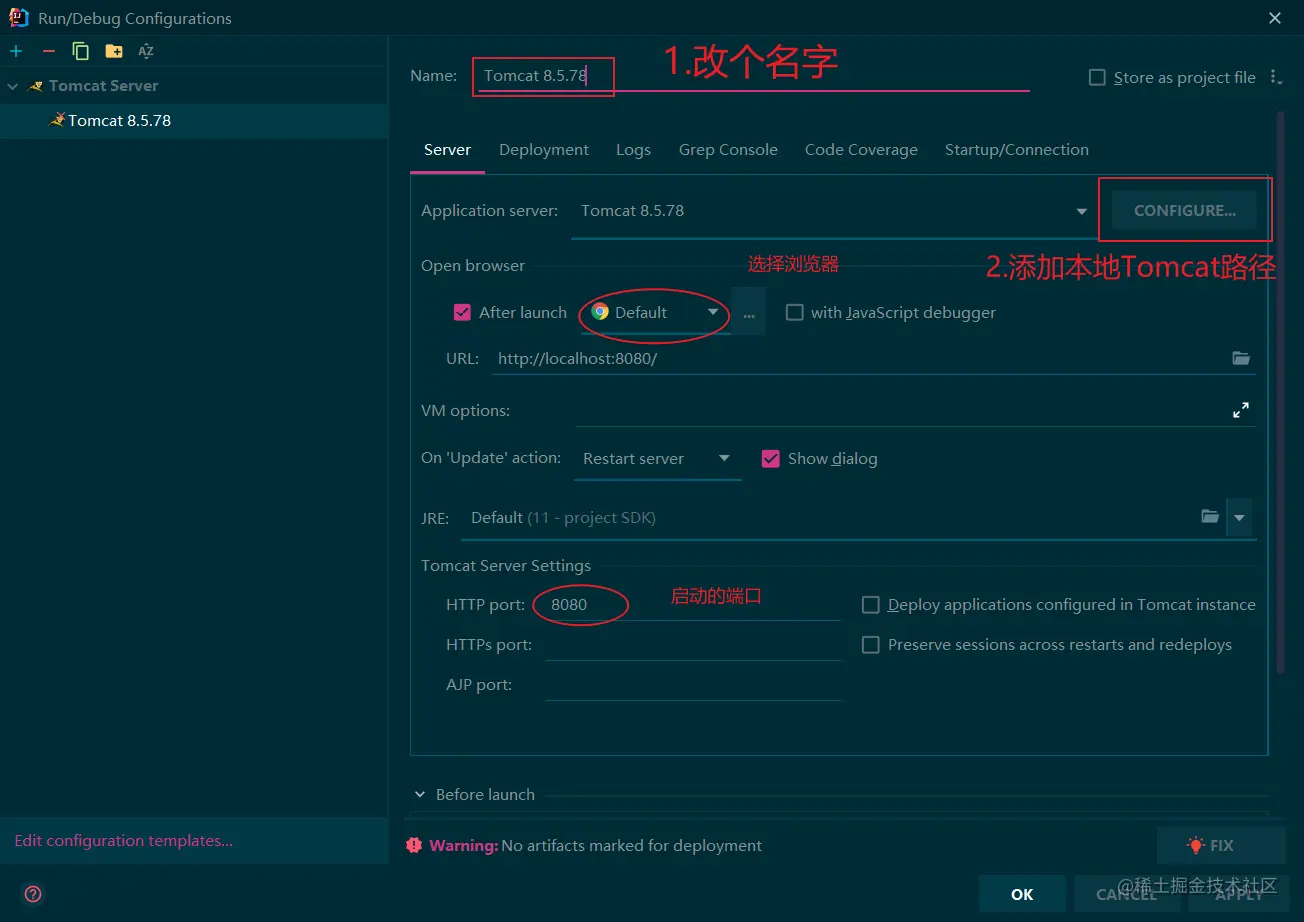Create new folder for configurations
Viewport: 1304px width, 922px height.
click(114, 51)
